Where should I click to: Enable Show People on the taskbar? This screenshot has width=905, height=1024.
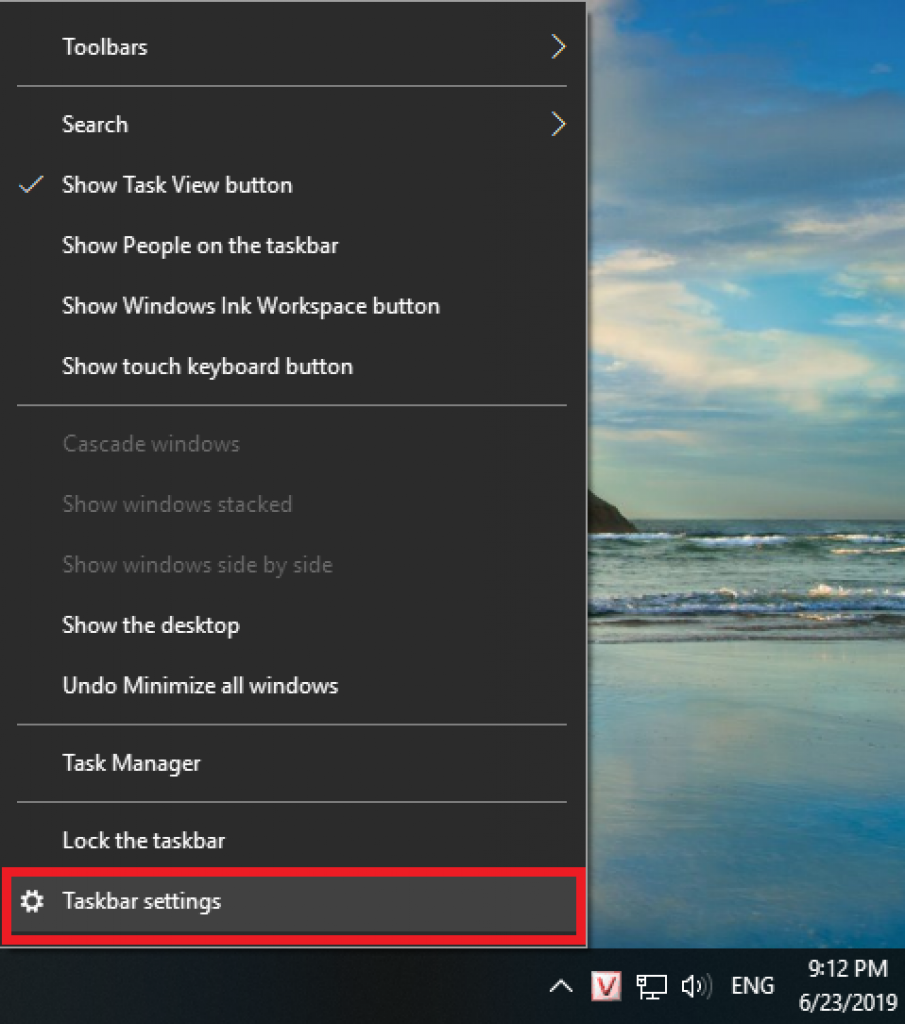(200, 245)
